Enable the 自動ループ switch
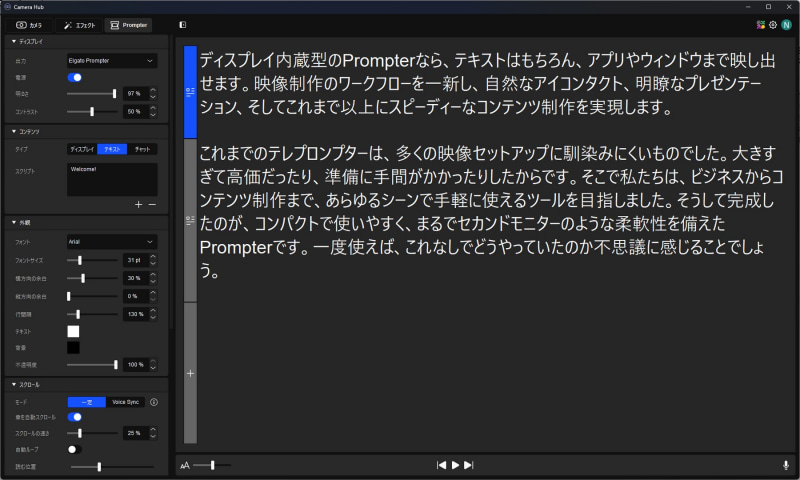800x480 pixels. point(74,449)
